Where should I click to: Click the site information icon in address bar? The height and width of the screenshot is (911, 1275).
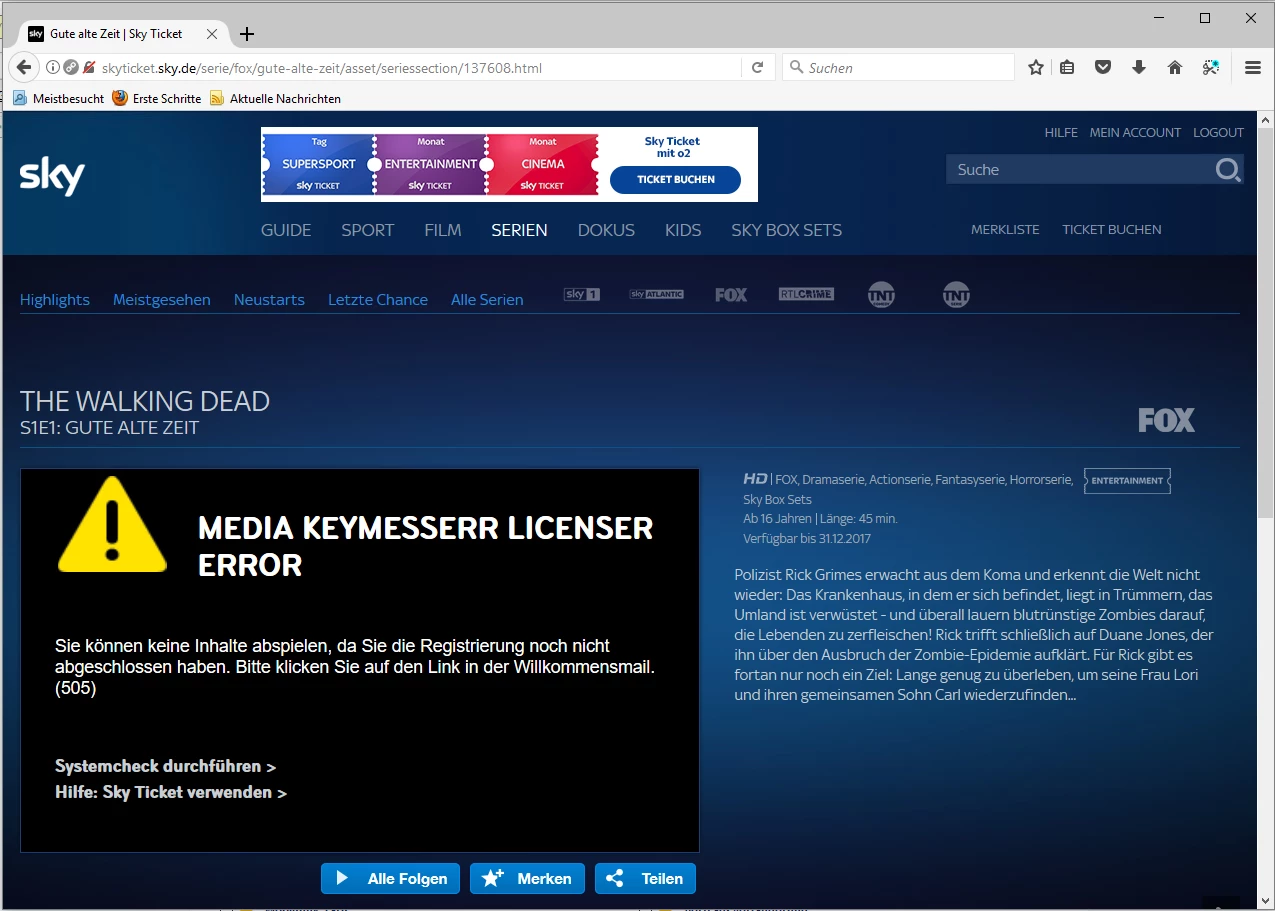coord(54,68)
